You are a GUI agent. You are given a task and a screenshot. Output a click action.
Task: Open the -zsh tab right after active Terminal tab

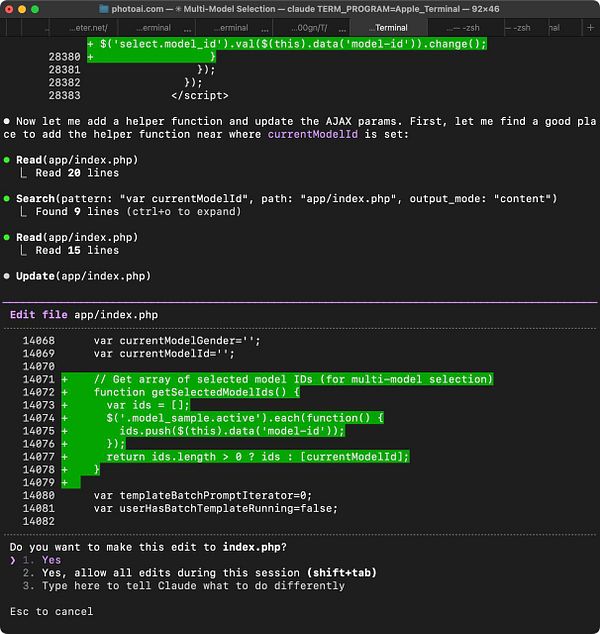pyautogui.click(x=464, y=28)
